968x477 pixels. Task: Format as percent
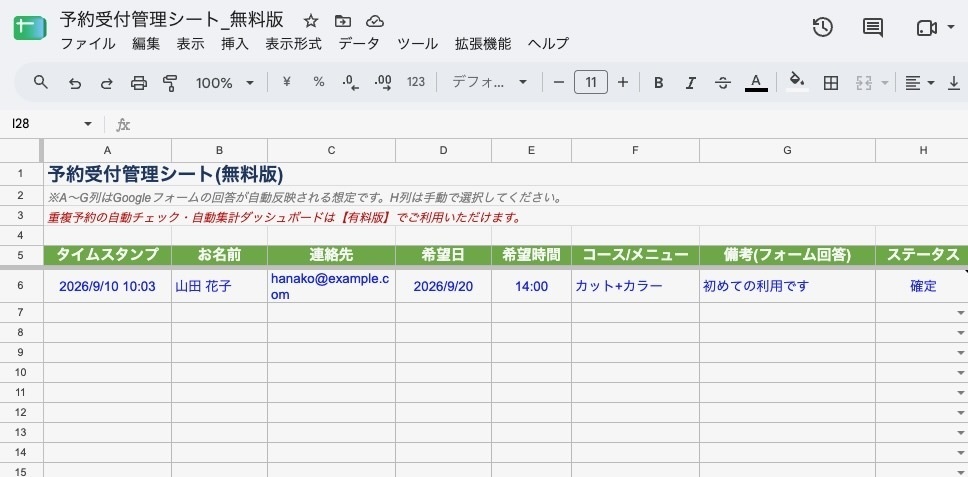point(319,82)
